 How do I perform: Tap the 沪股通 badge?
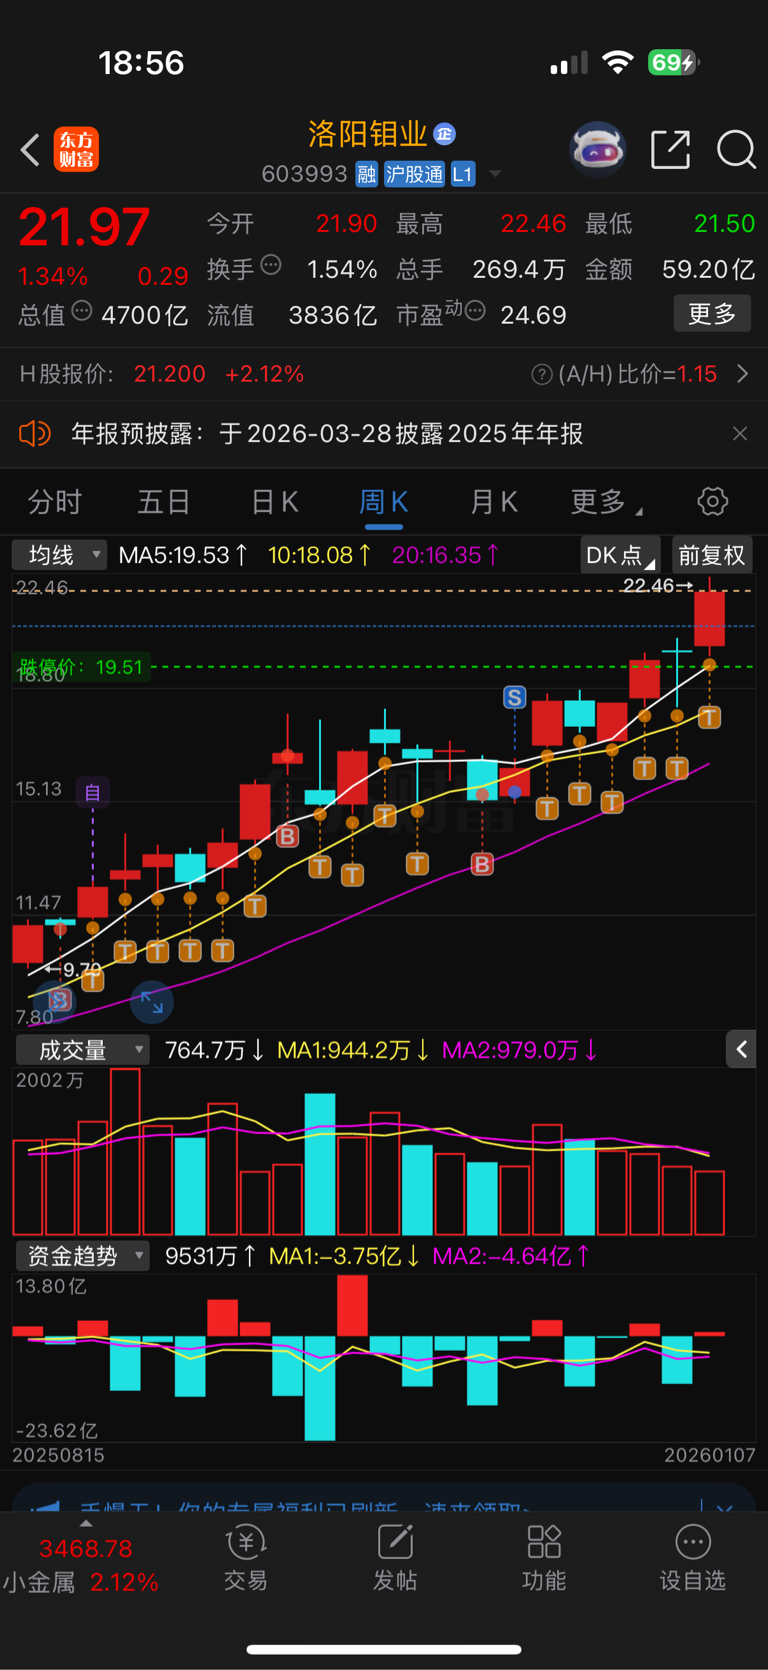tap(414, 174)
